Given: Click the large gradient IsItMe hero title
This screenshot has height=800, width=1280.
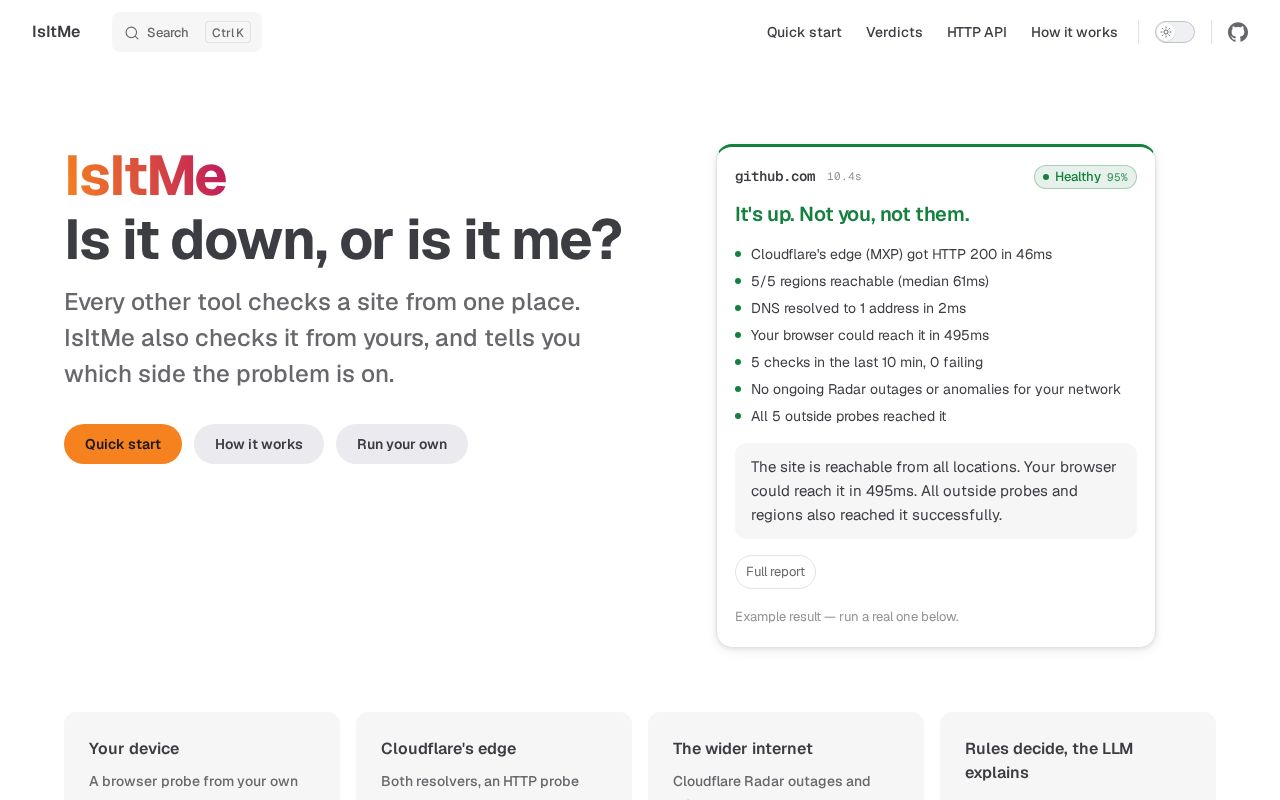Looking at the screenshot, I should [x=145, y=175].
